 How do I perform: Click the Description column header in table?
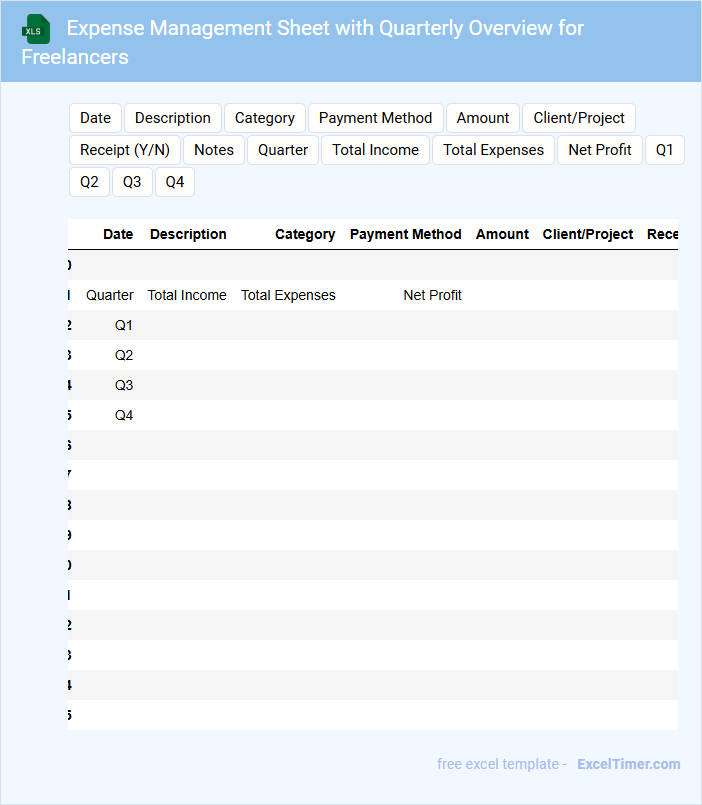coord(188,234)
